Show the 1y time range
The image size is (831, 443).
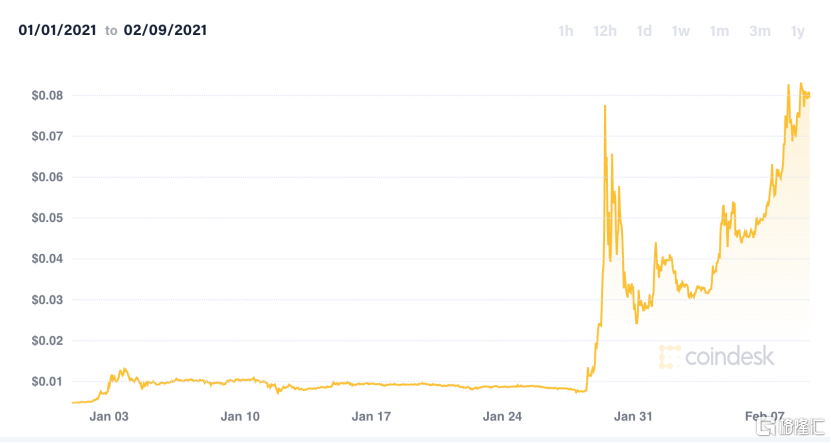pyautogui.click(x=797, y=31)
